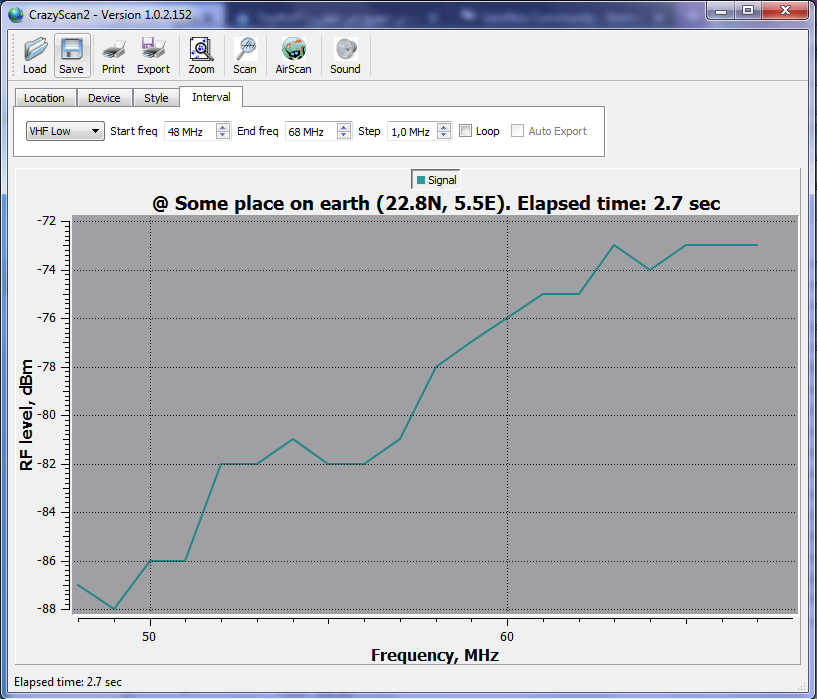
Task: Launch the AirScan tool
Action: click(x=293, y=49)
